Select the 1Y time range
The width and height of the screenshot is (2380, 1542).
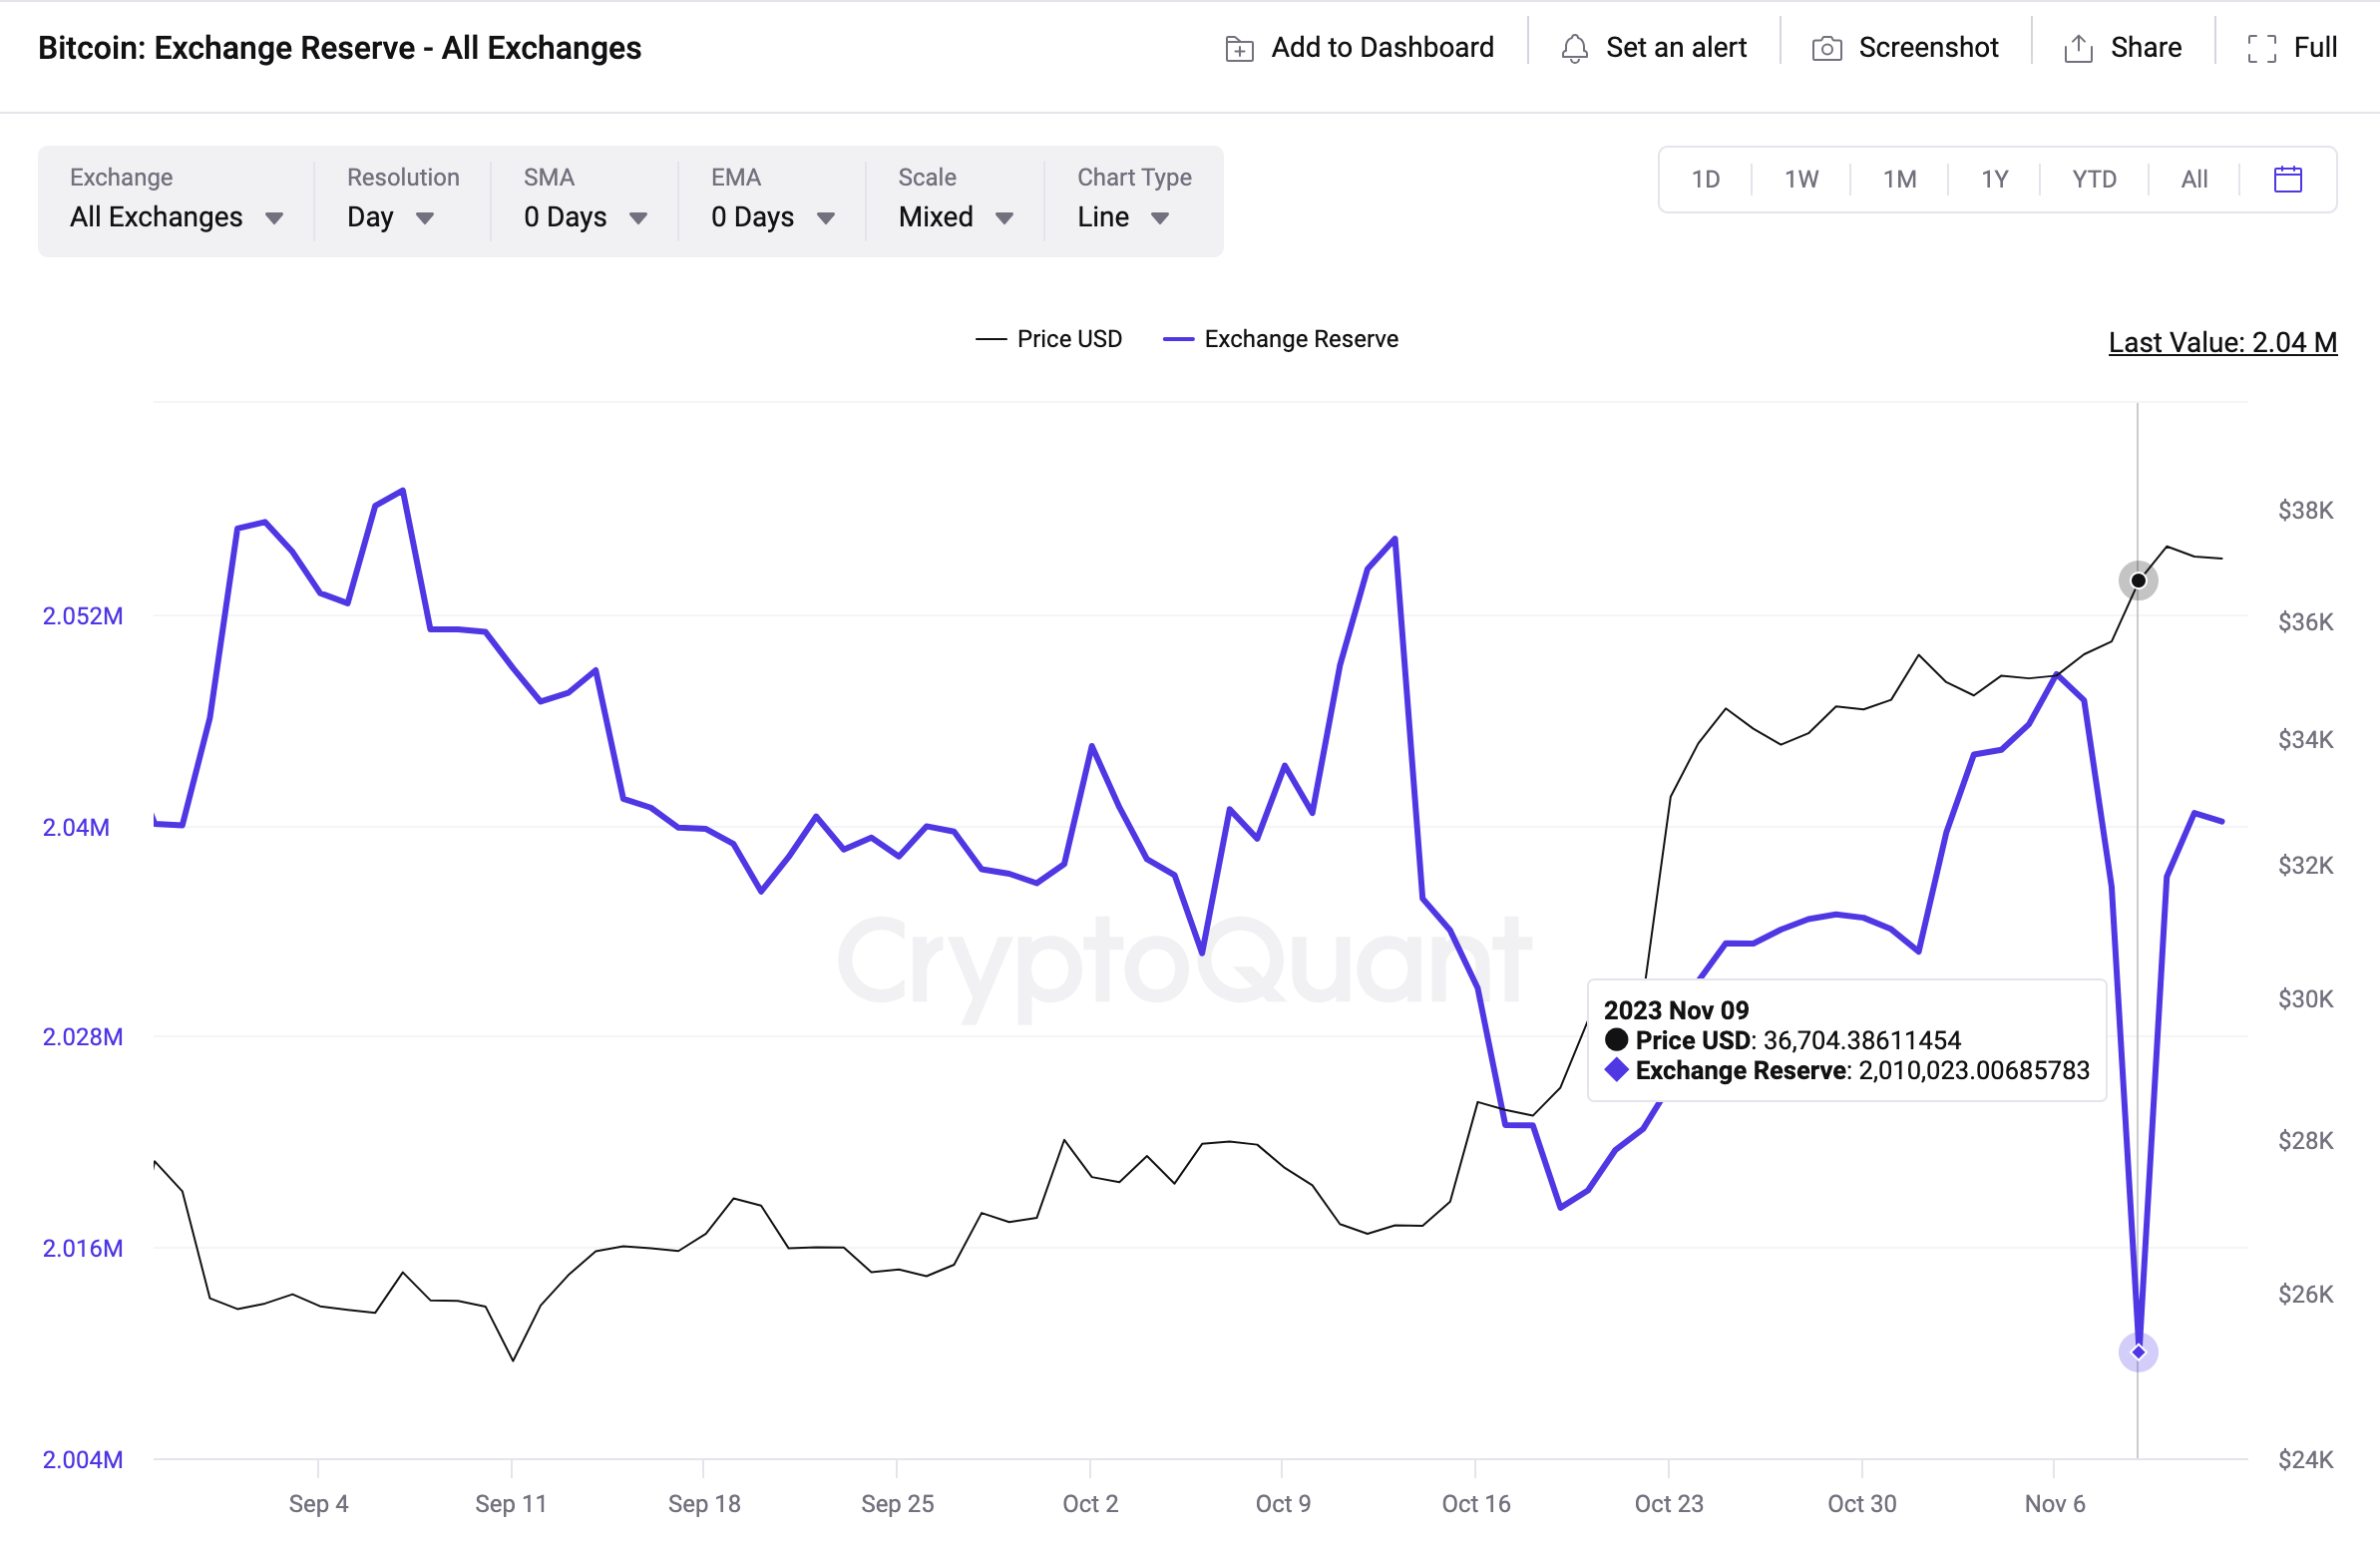1995,179
